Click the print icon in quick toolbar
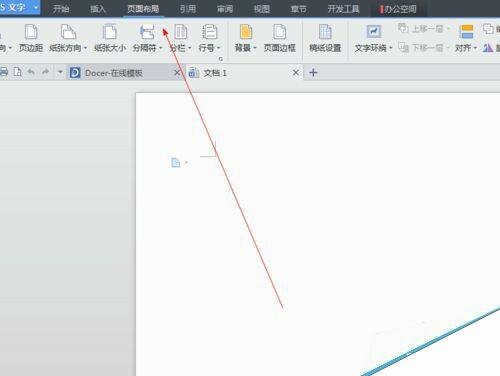The image size is (500, 376). click(x=4, y=72)
